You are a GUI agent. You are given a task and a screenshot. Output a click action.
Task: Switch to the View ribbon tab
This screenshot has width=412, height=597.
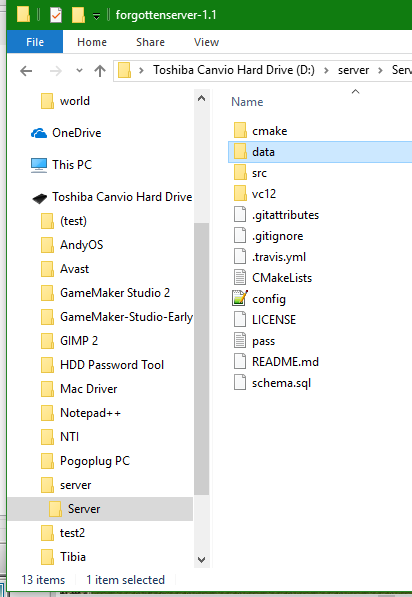pos(206,42)
